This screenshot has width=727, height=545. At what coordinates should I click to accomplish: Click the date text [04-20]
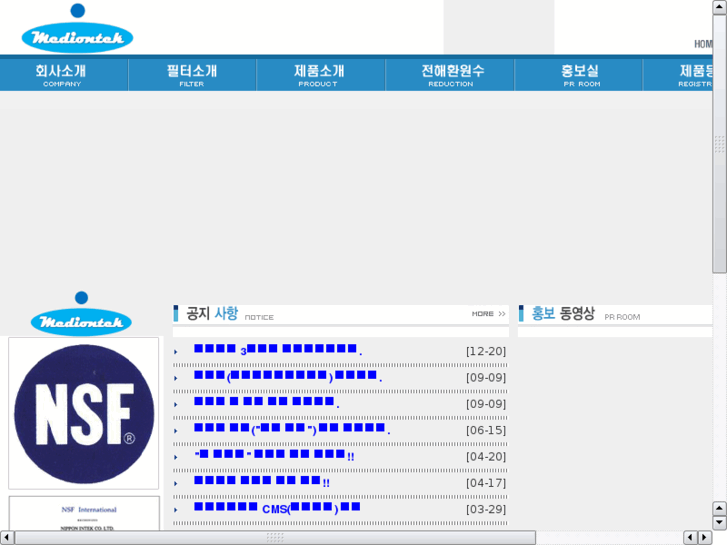tap(486, 456)
